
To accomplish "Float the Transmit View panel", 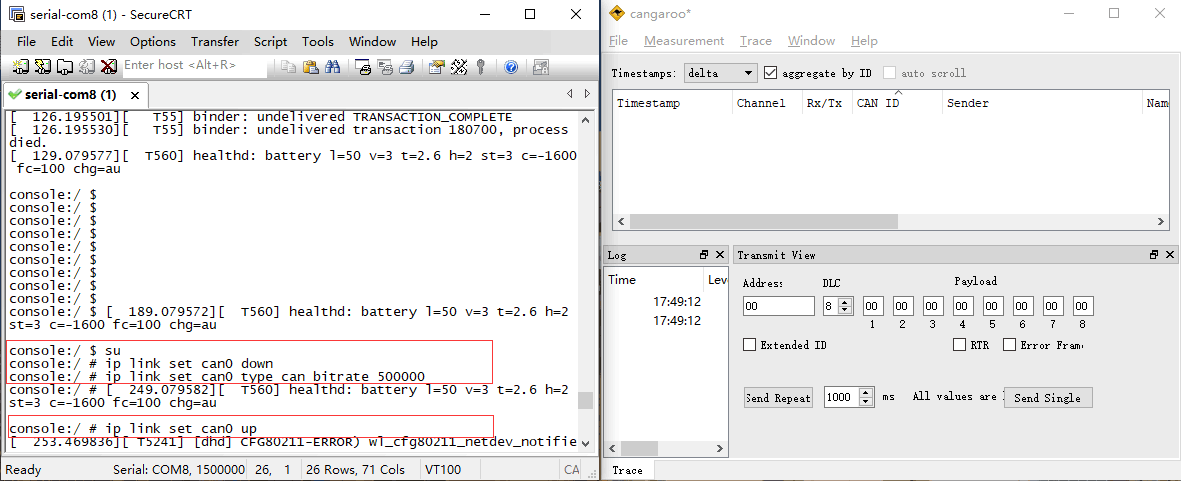I will pyautogui.click(x=1154, y=255).
